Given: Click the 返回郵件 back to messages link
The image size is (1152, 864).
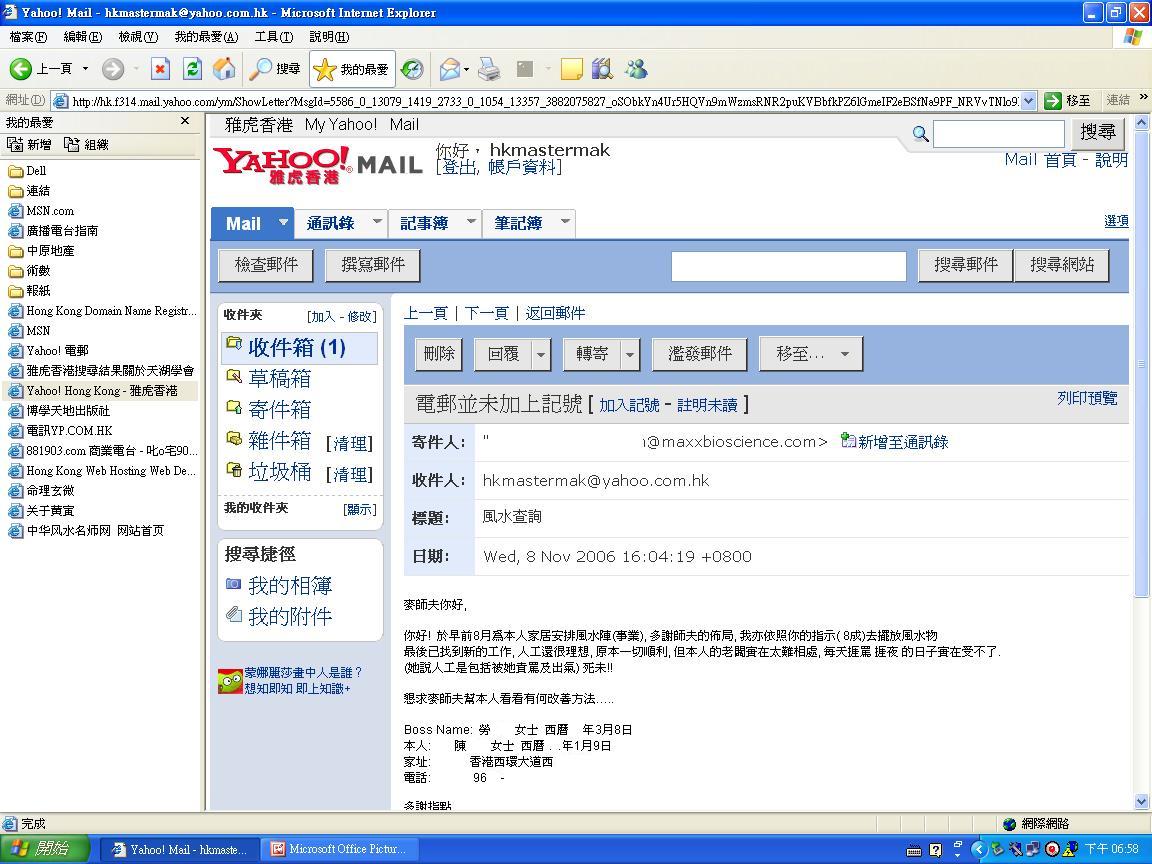Looking at the screenshot, I should click(555, 314).
